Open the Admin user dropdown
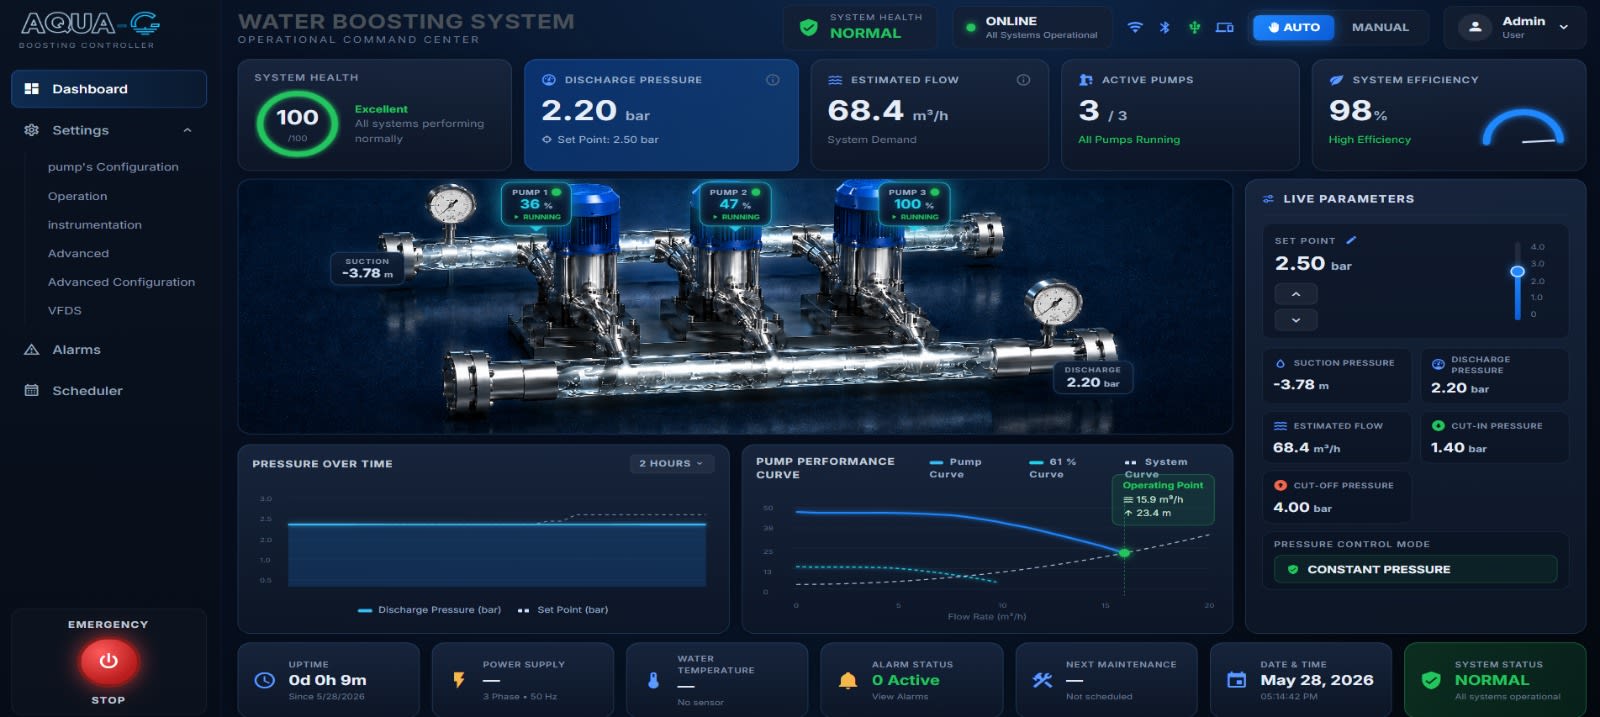1600x717 pixels. click(1515, 28)
